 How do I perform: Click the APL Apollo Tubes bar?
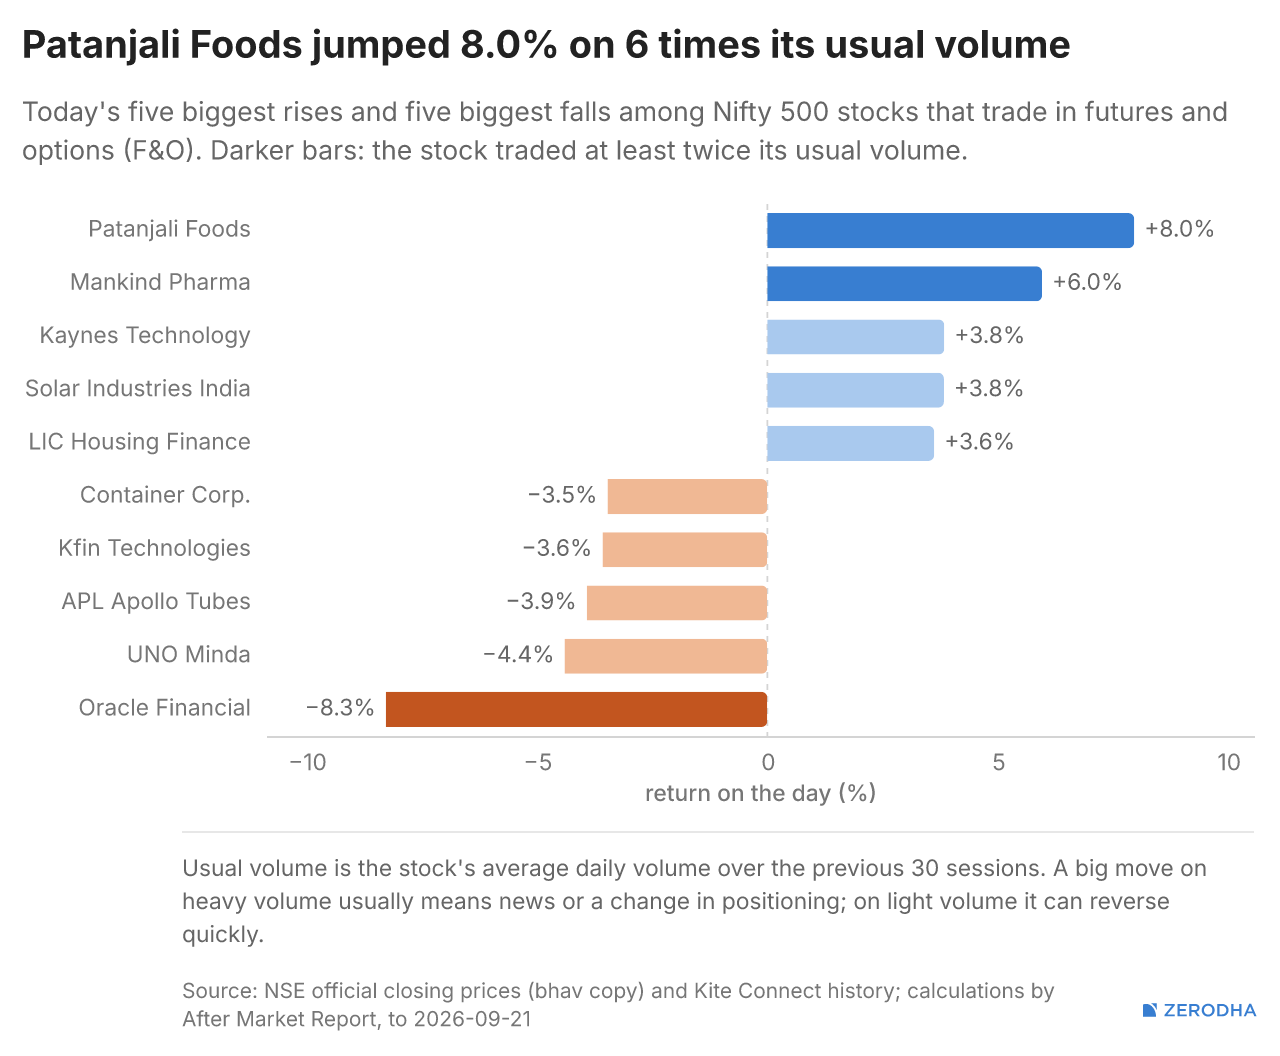pos(677,603)
